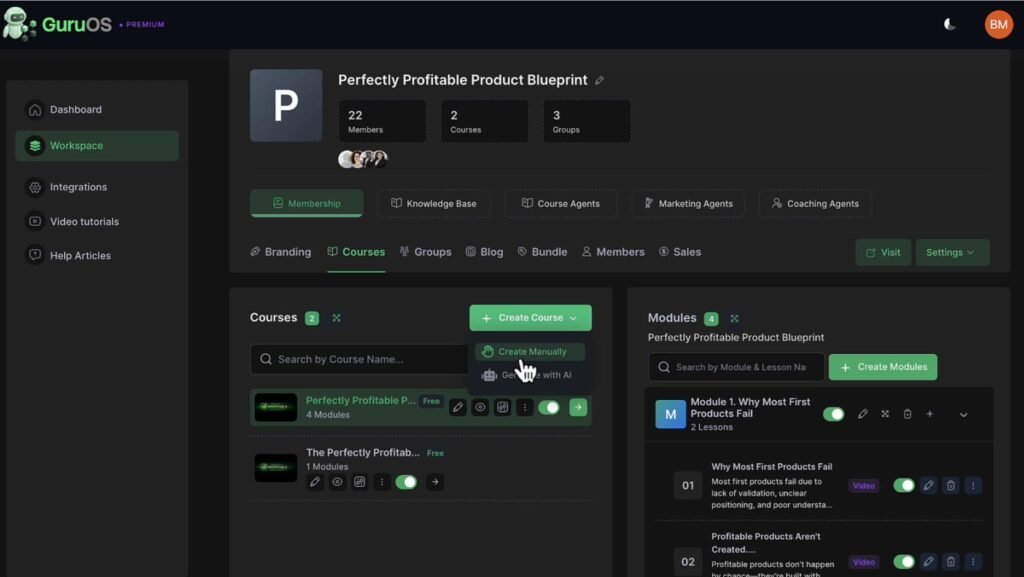Delete lesson 01 with trash icon
Viewport: 1024px width, 577px height.
[951, 486]
